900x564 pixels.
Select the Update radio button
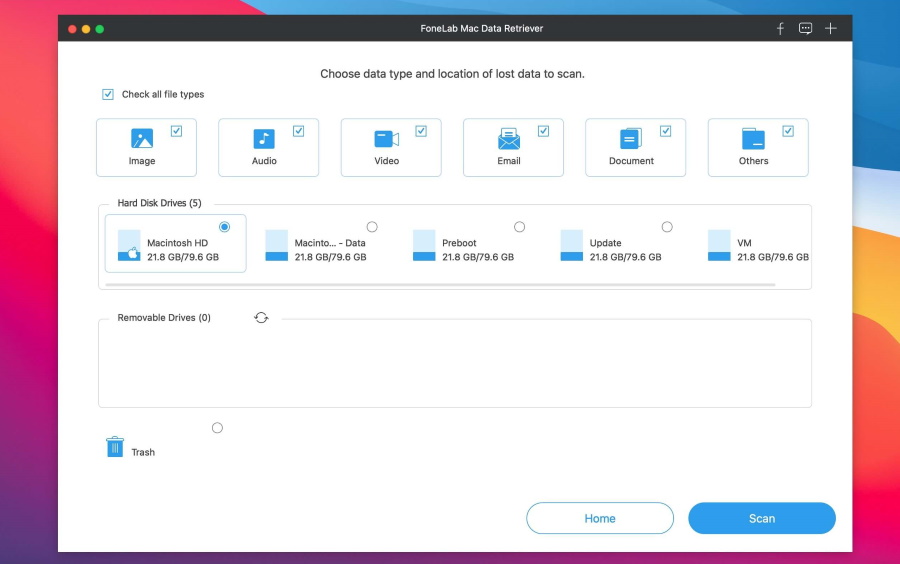[x=667, y=227]
